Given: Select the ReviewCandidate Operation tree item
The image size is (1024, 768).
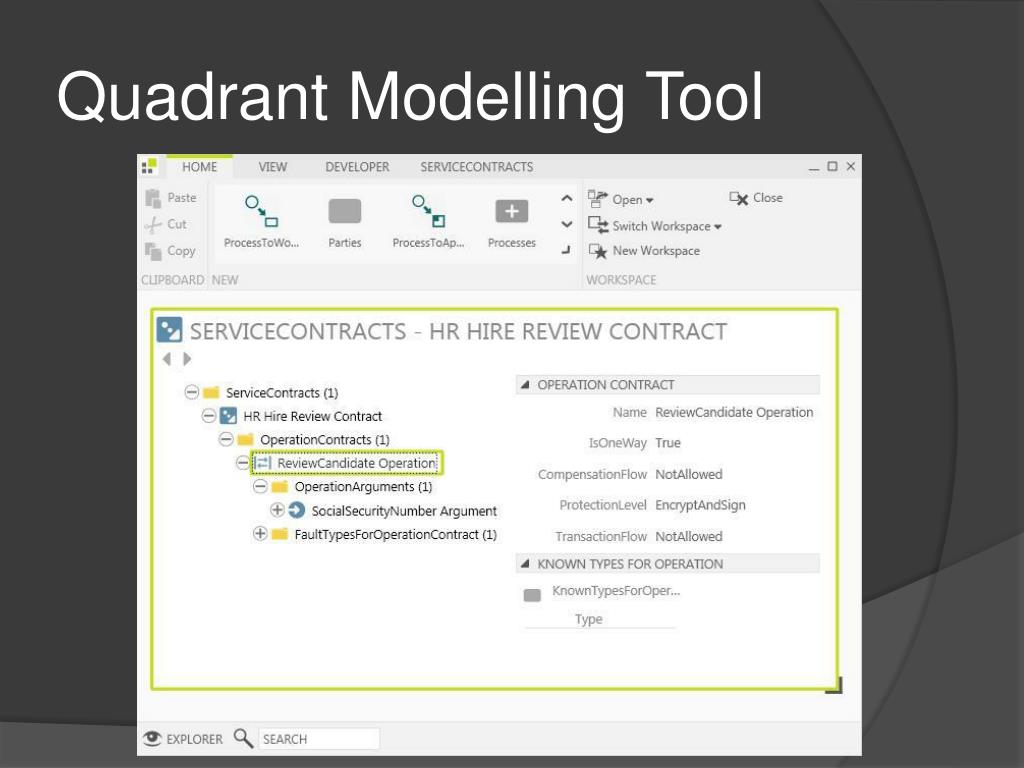Looking at the screenshot, I should tap(357, 463).
